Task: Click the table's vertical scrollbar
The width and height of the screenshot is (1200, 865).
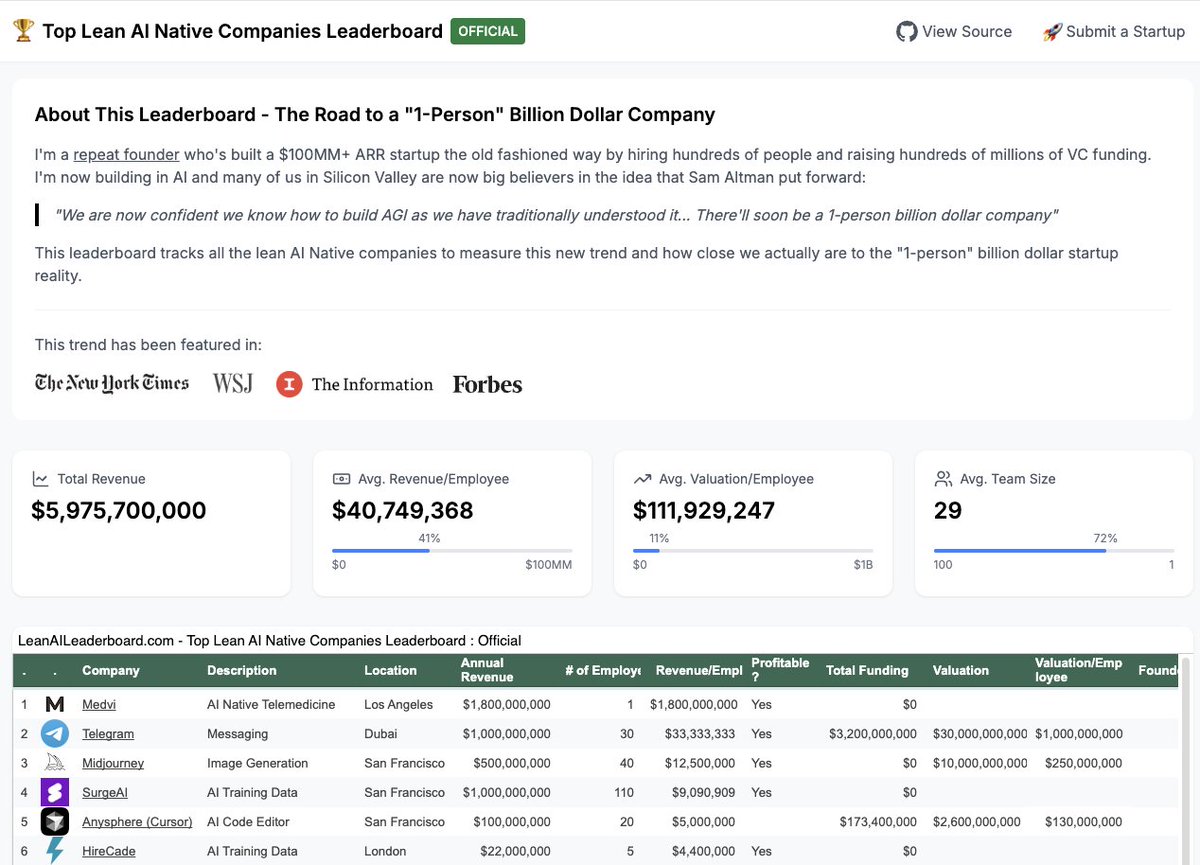Action: click(1186, 760)
